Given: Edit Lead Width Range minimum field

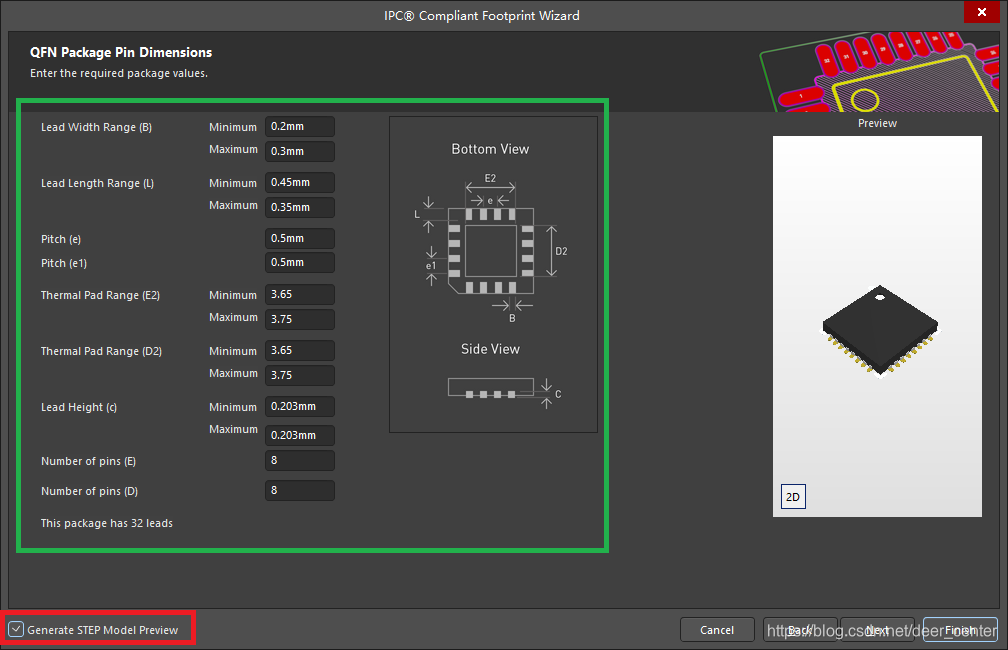Looking at the screenshot, I should [x=300, y=127].
